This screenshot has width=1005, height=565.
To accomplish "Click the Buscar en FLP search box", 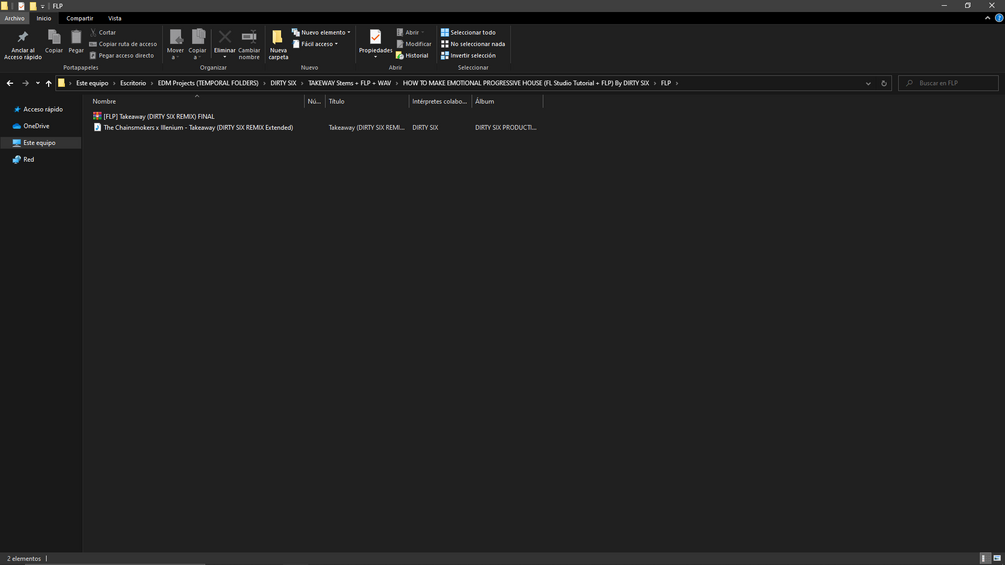I will tap(948, 83).
